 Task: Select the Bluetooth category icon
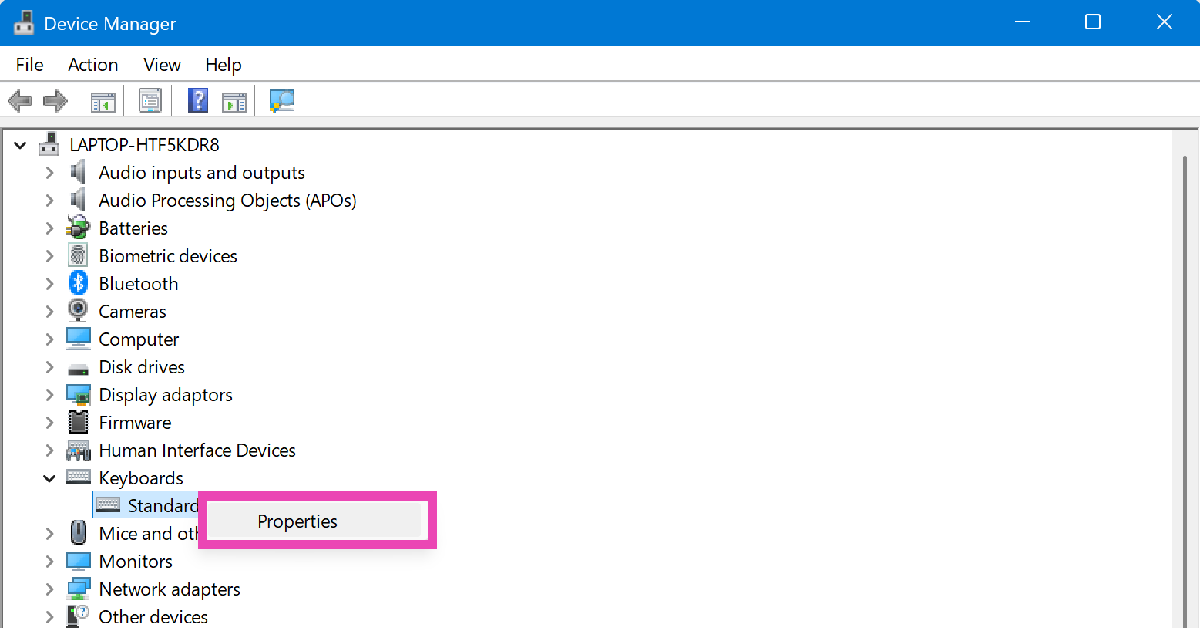pos(78,284)
